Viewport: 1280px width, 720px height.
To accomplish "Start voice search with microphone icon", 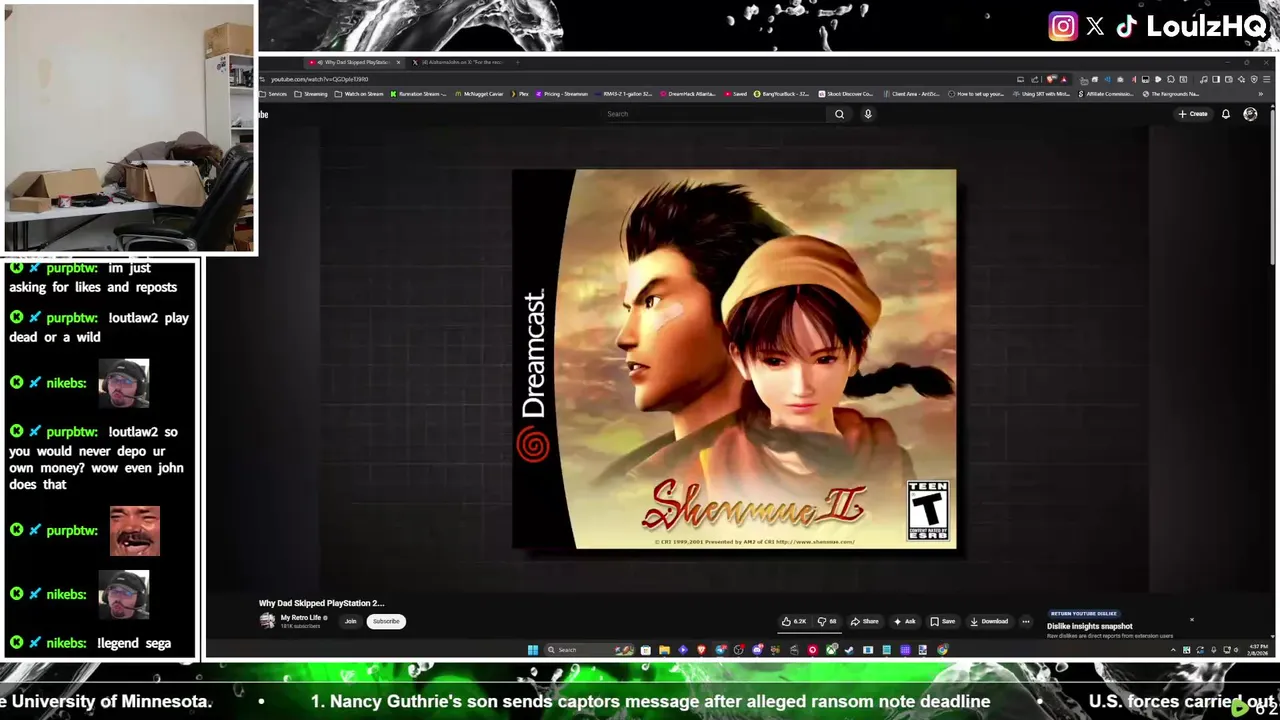I will (x=868, y=114).
